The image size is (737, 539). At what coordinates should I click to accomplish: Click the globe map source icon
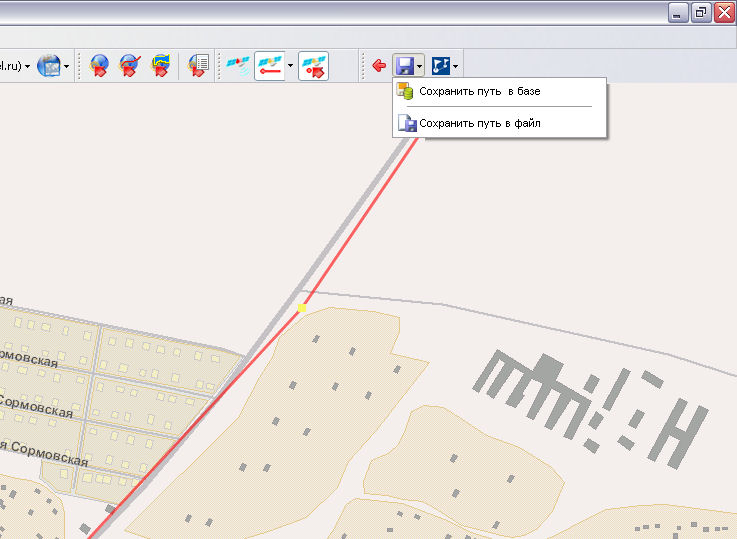pyautogui.click(x=48, y=66)
